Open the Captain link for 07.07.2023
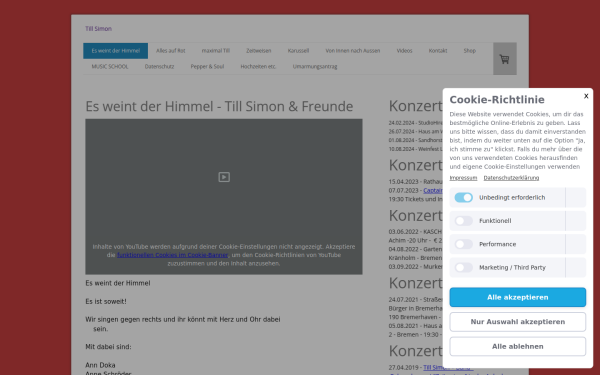 point(433,190)
